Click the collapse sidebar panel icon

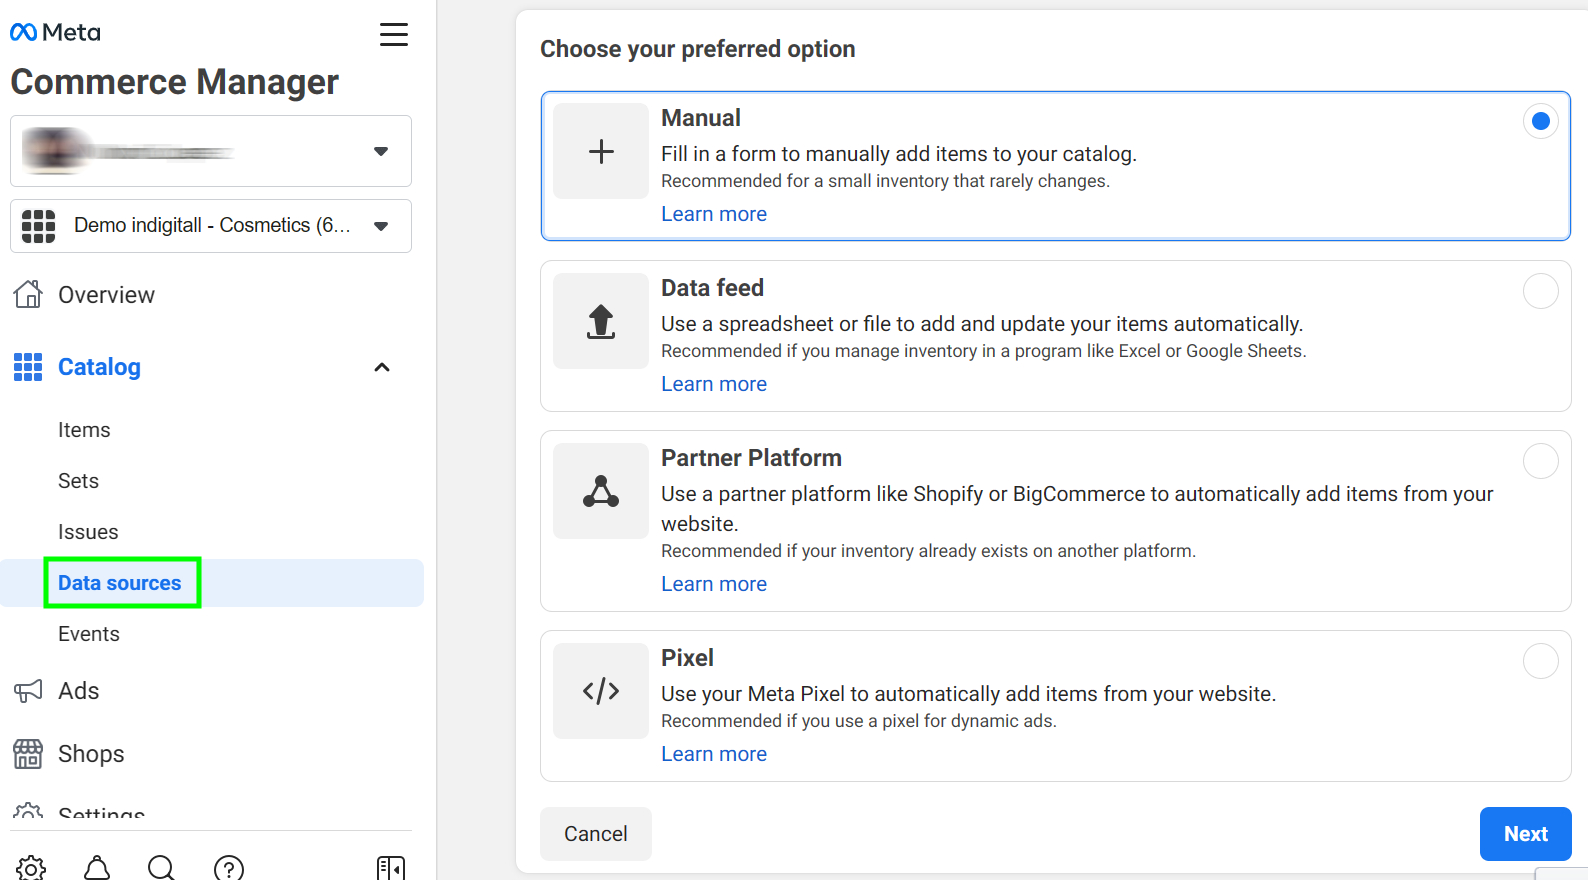[391, 867]
